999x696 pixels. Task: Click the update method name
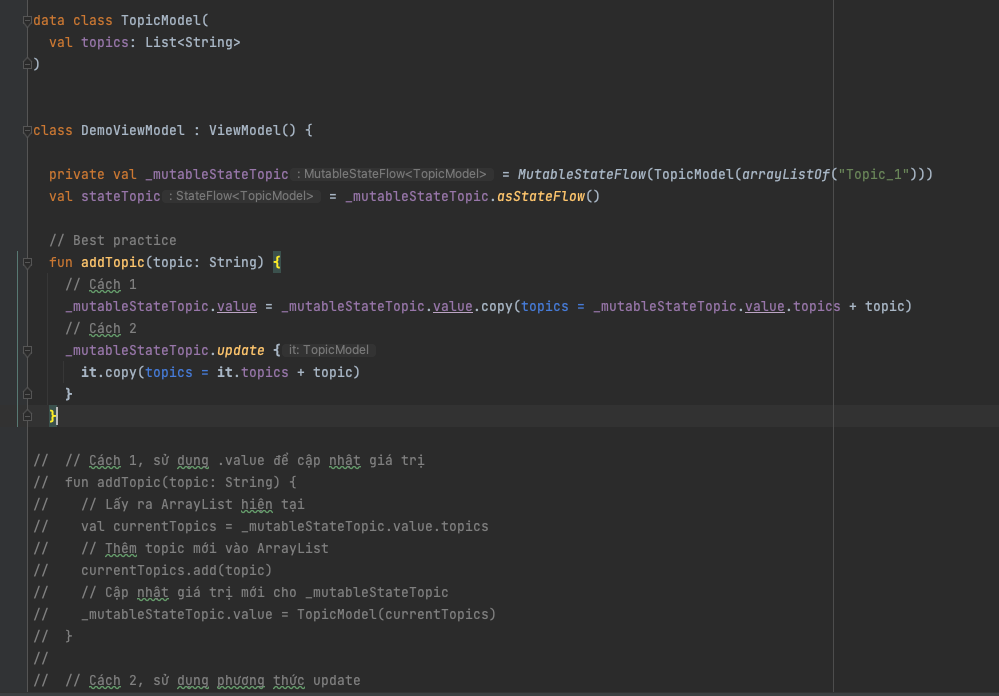(240, 350)
